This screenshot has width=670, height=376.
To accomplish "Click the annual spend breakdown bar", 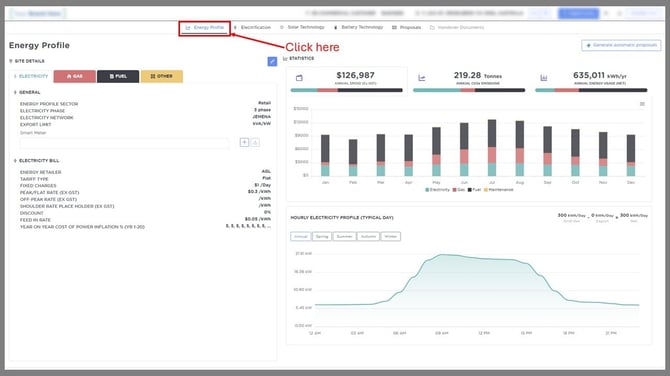I will (x=347, y=90).
